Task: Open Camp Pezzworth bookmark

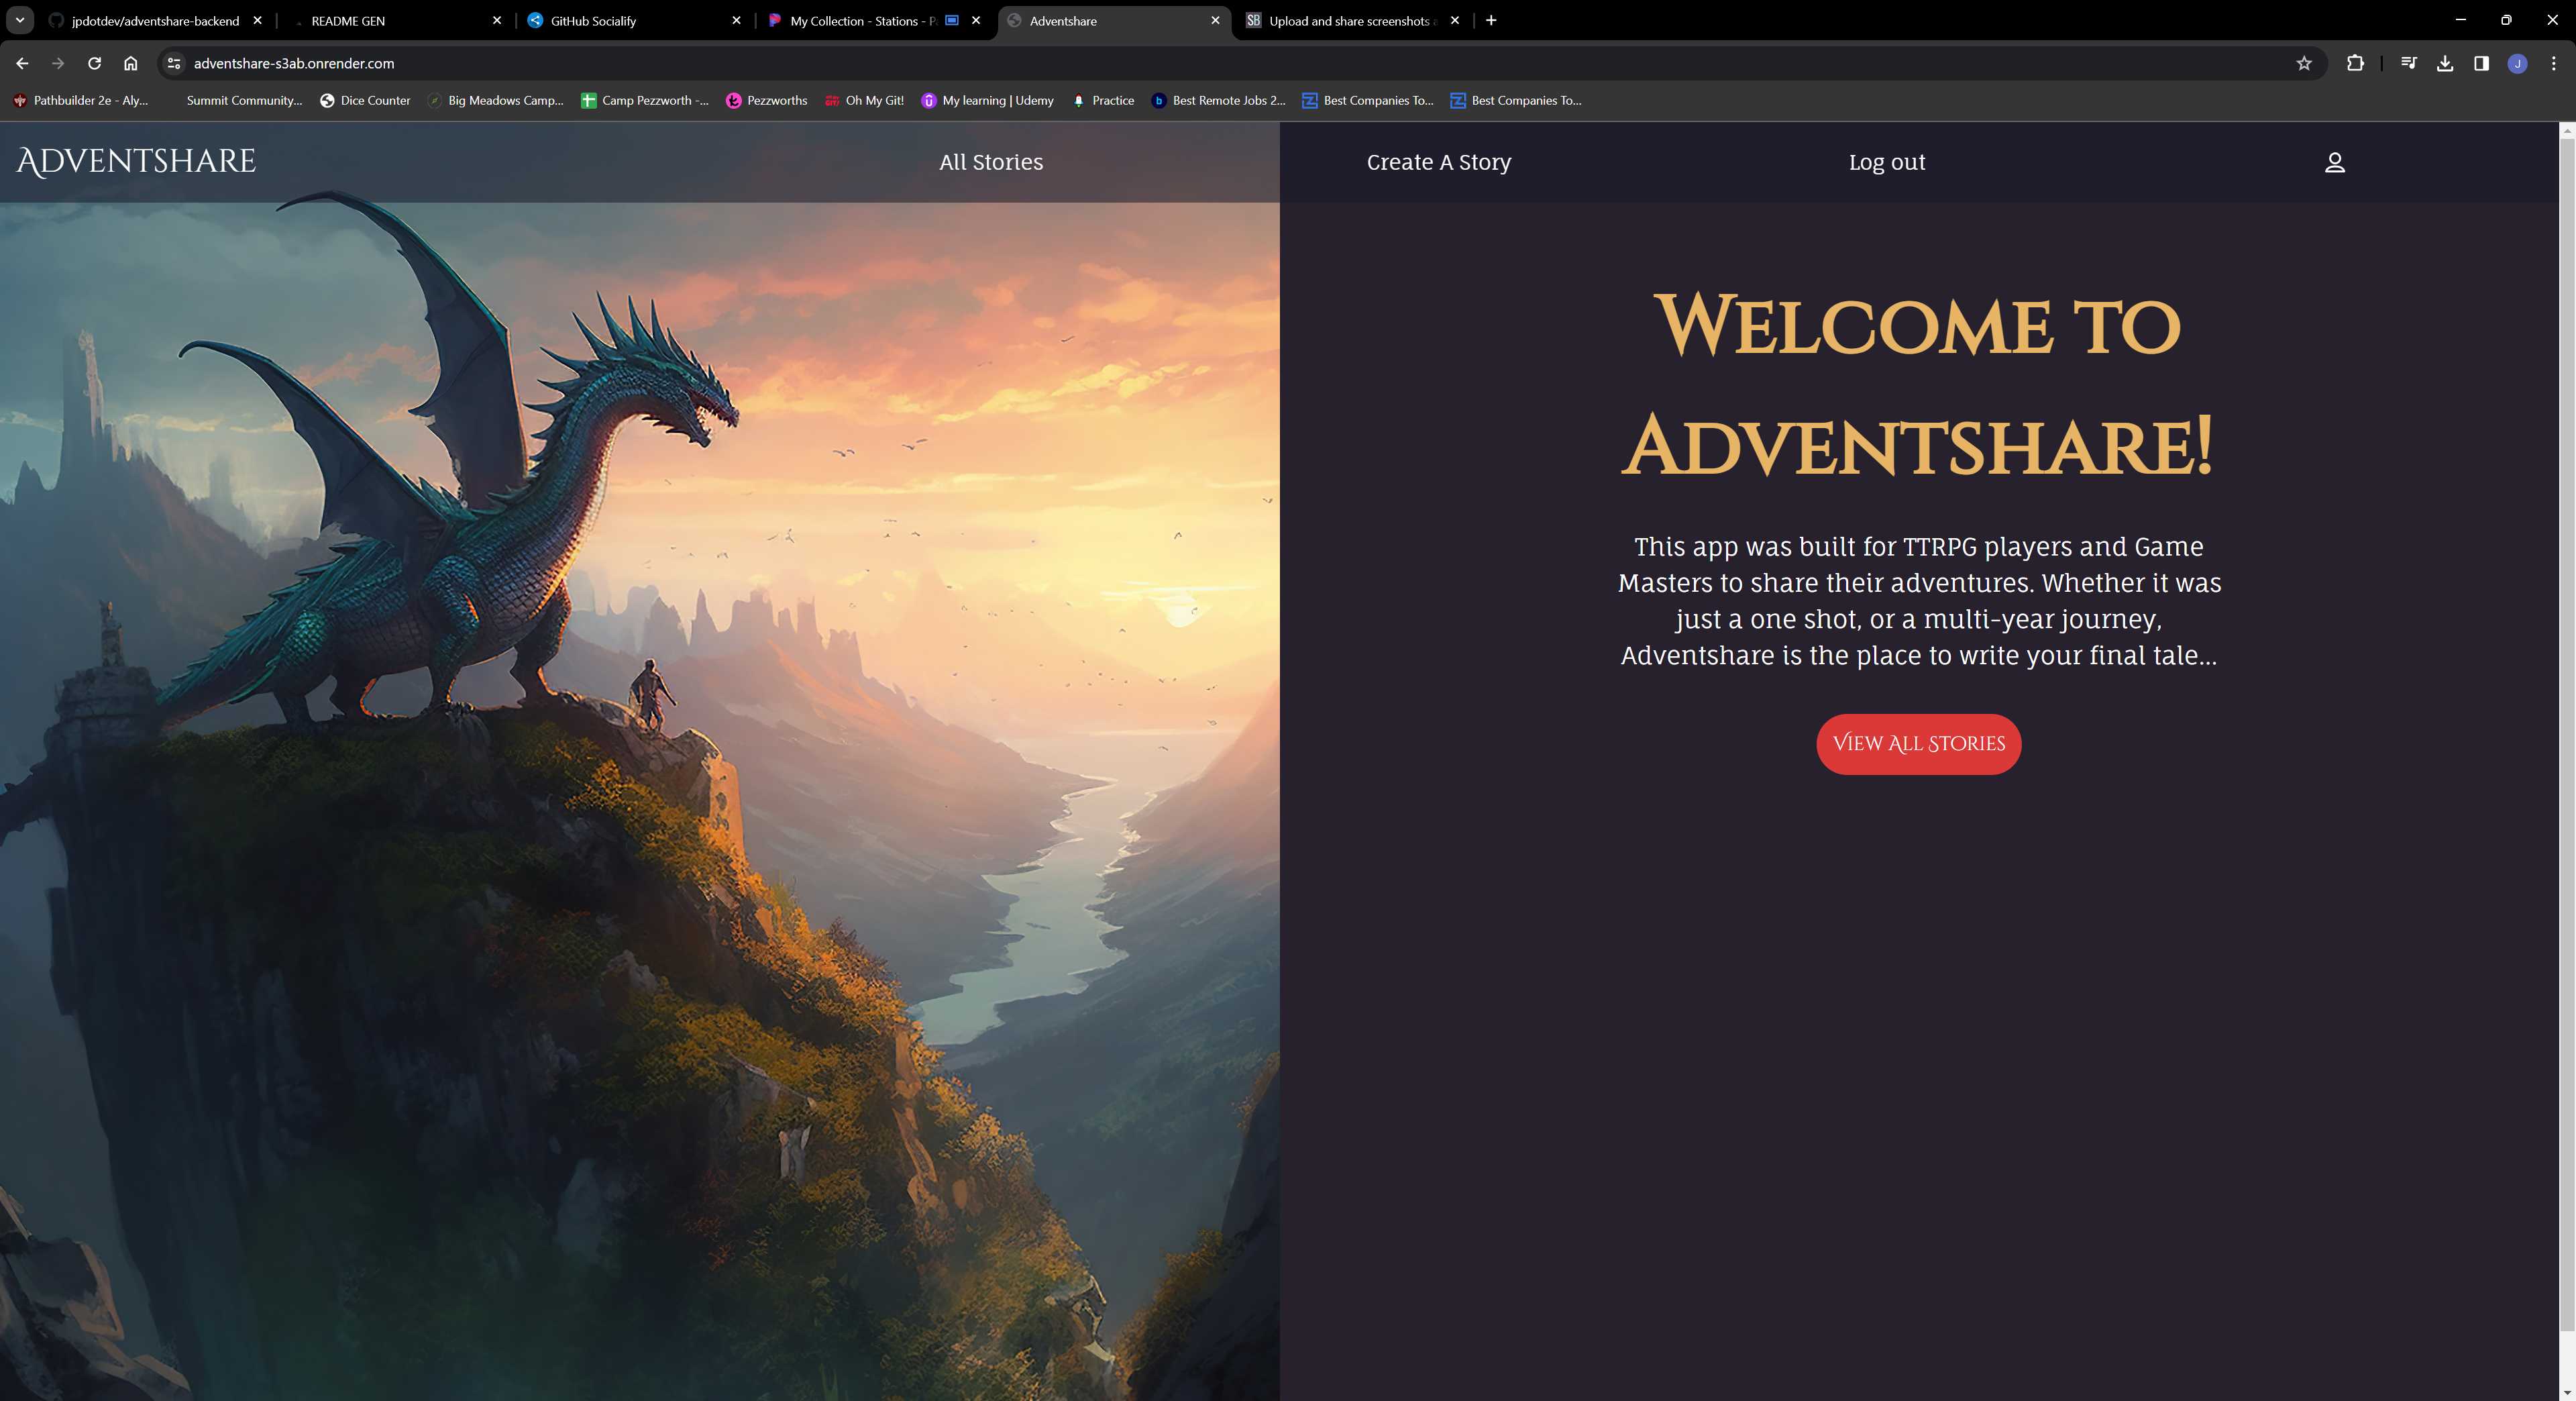Action: pyautogui.click(x=645, y=100)
